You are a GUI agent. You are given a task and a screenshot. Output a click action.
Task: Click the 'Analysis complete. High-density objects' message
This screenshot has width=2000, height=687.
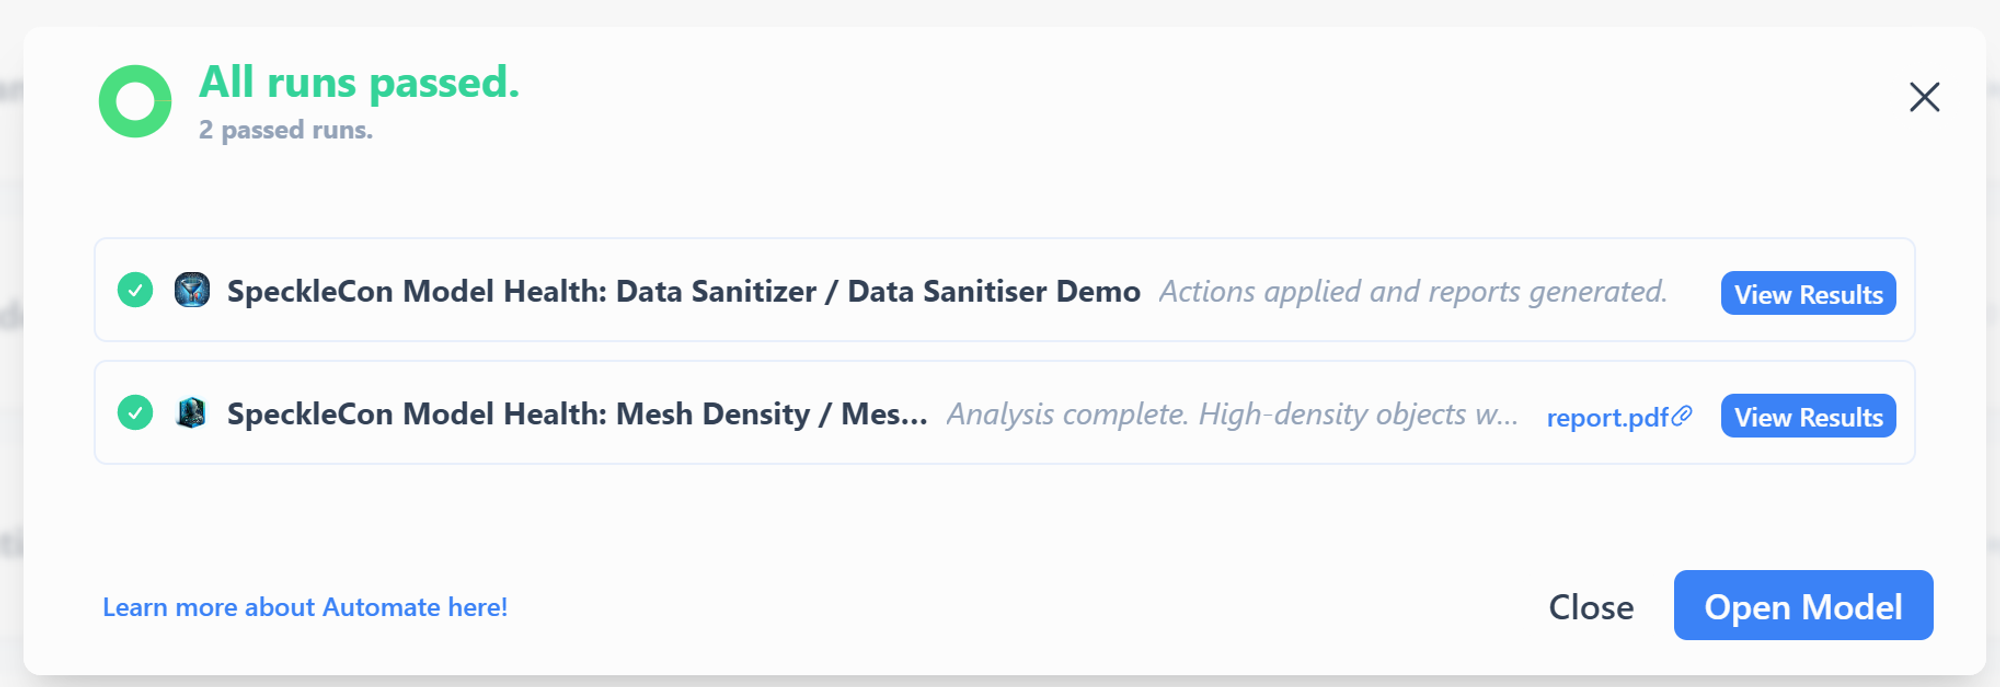coord(1232,414)
